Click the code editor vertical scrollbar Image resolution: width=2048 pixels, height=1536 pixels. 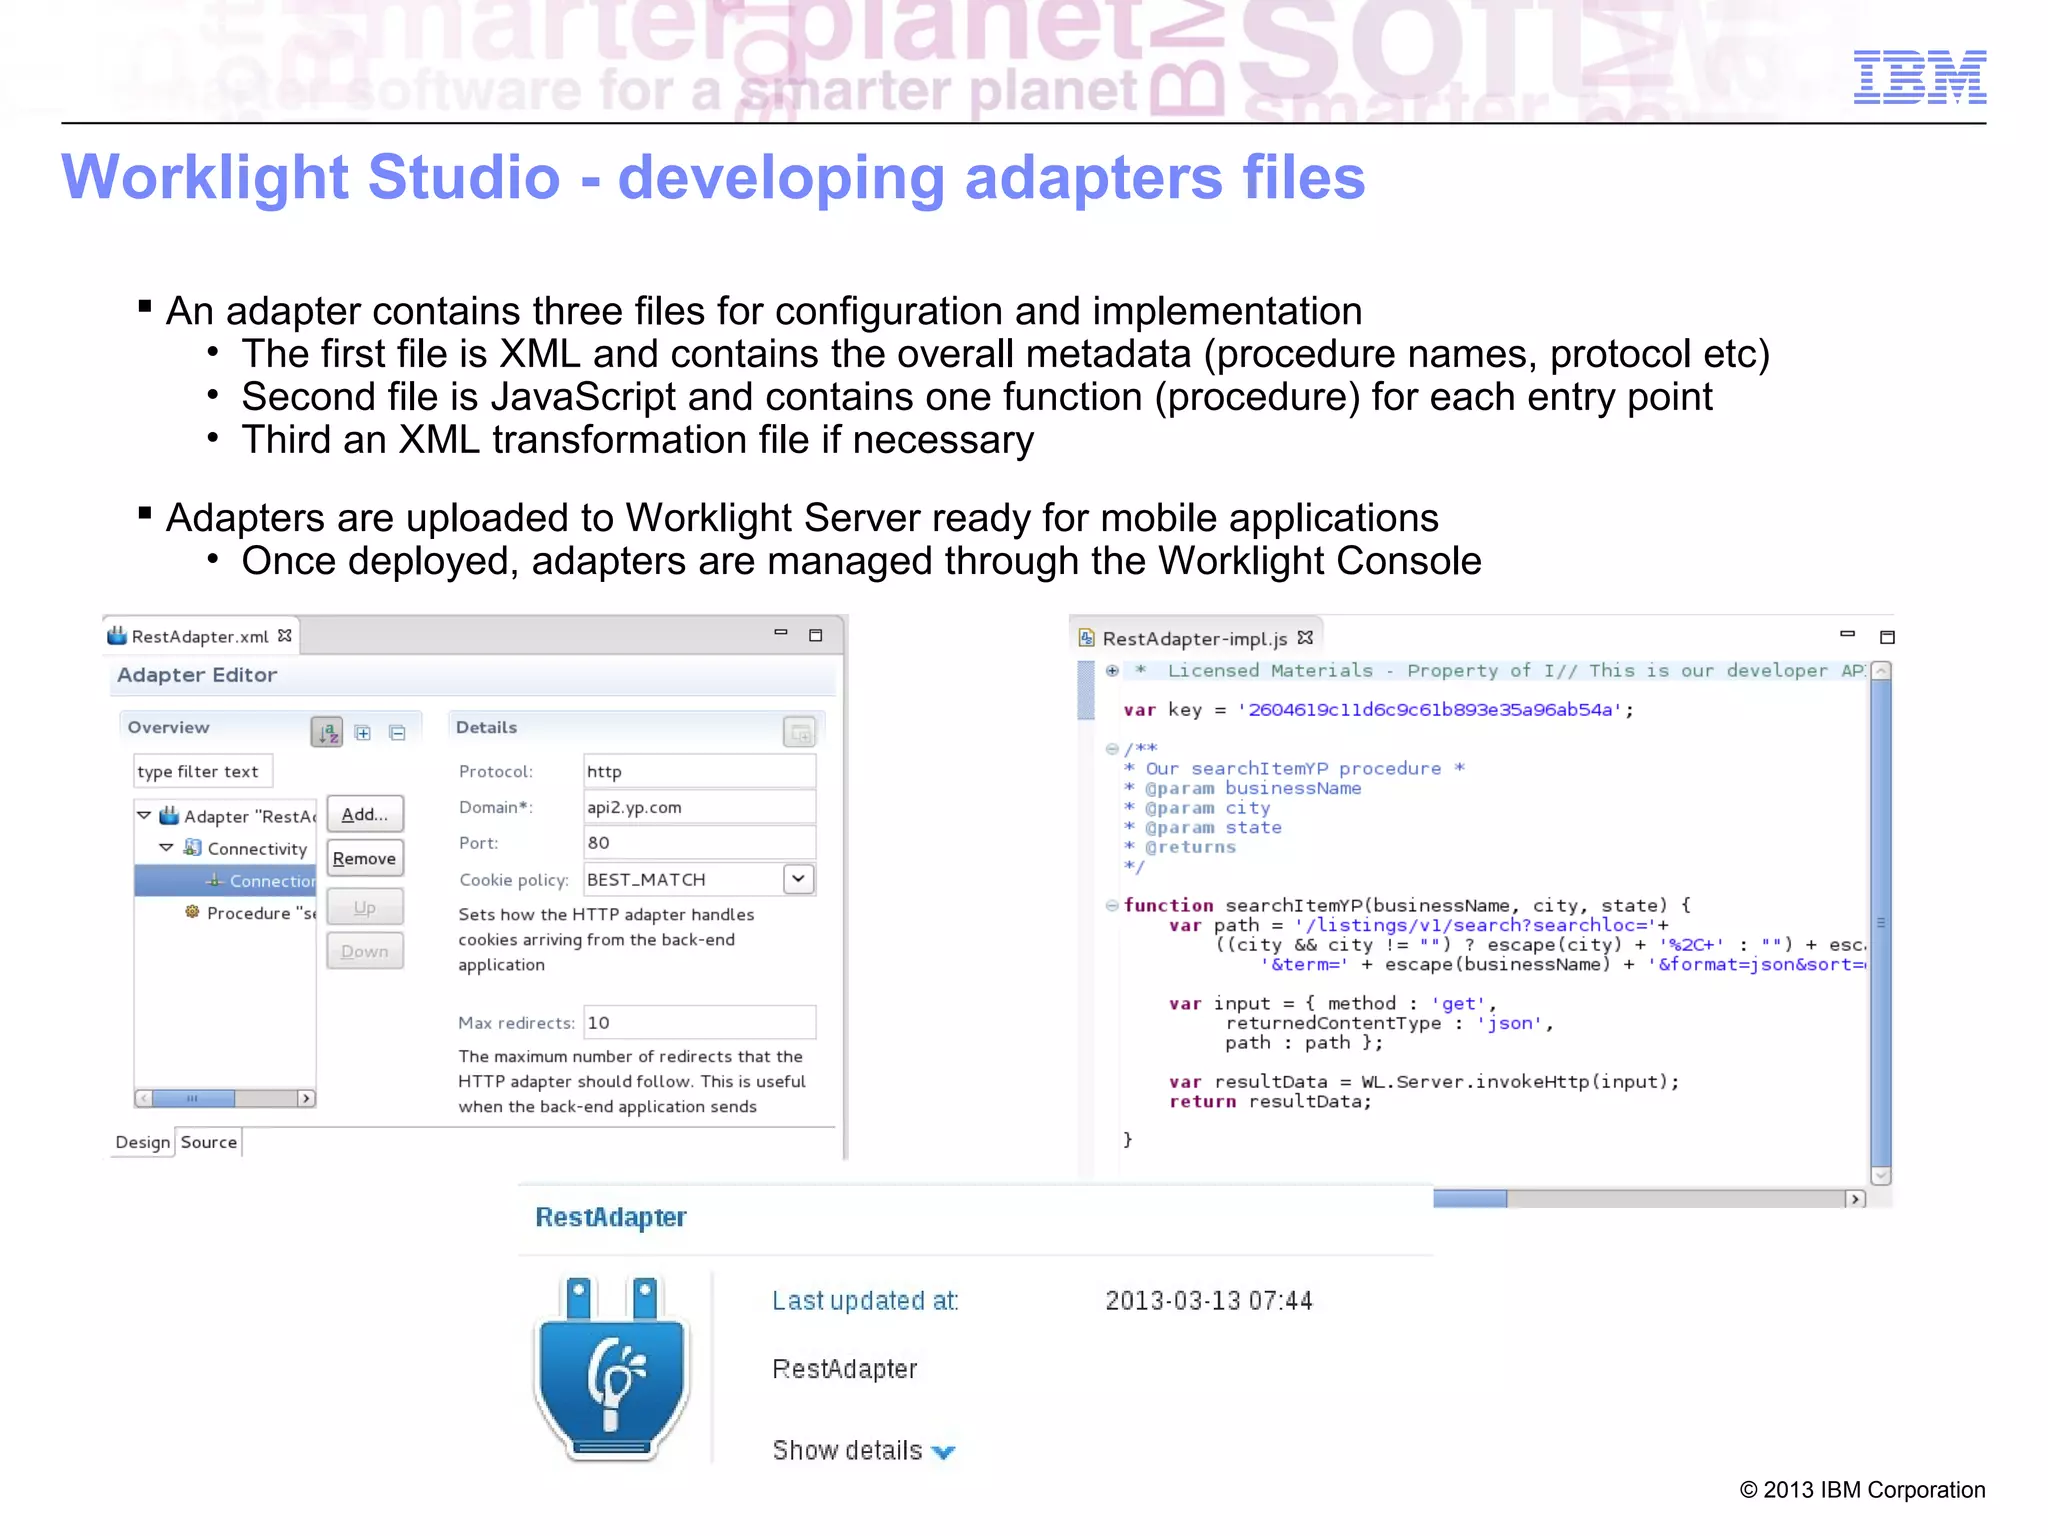point(1881,924)
